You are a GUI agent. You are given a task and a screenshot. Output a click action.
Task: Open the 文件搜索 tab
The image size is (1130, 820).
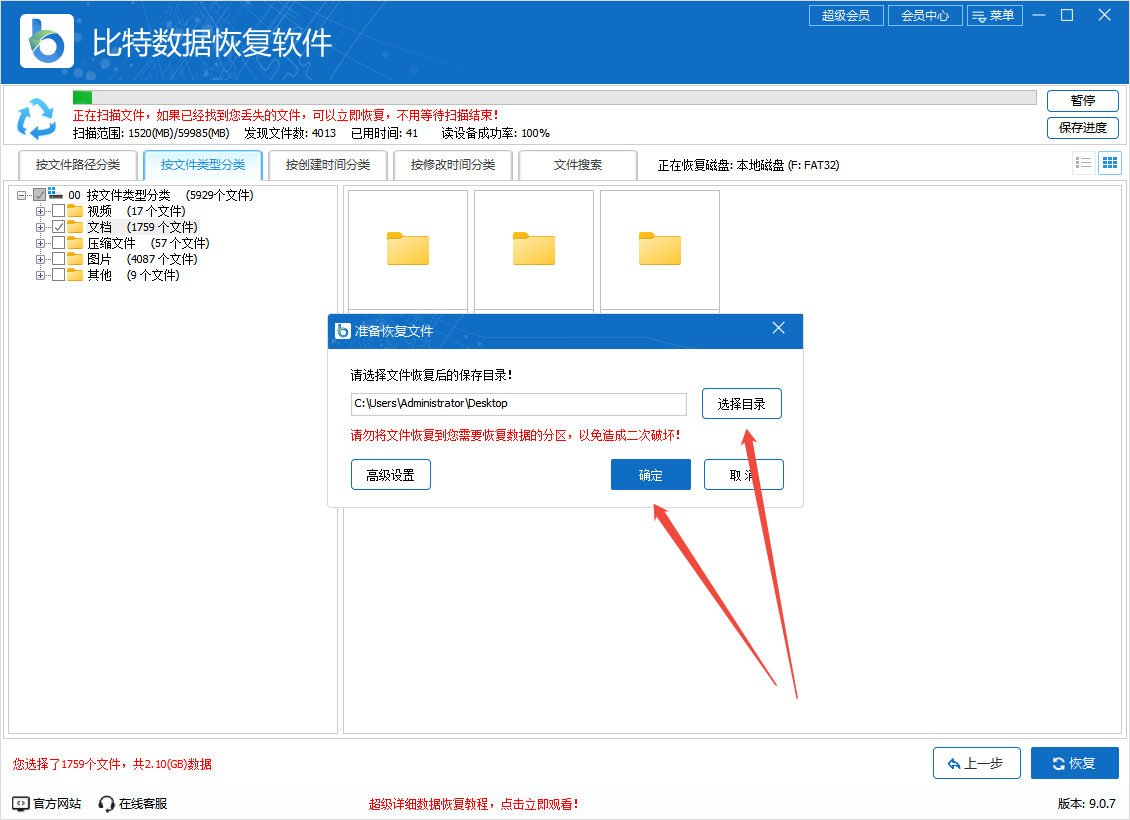tap(578, 165)
